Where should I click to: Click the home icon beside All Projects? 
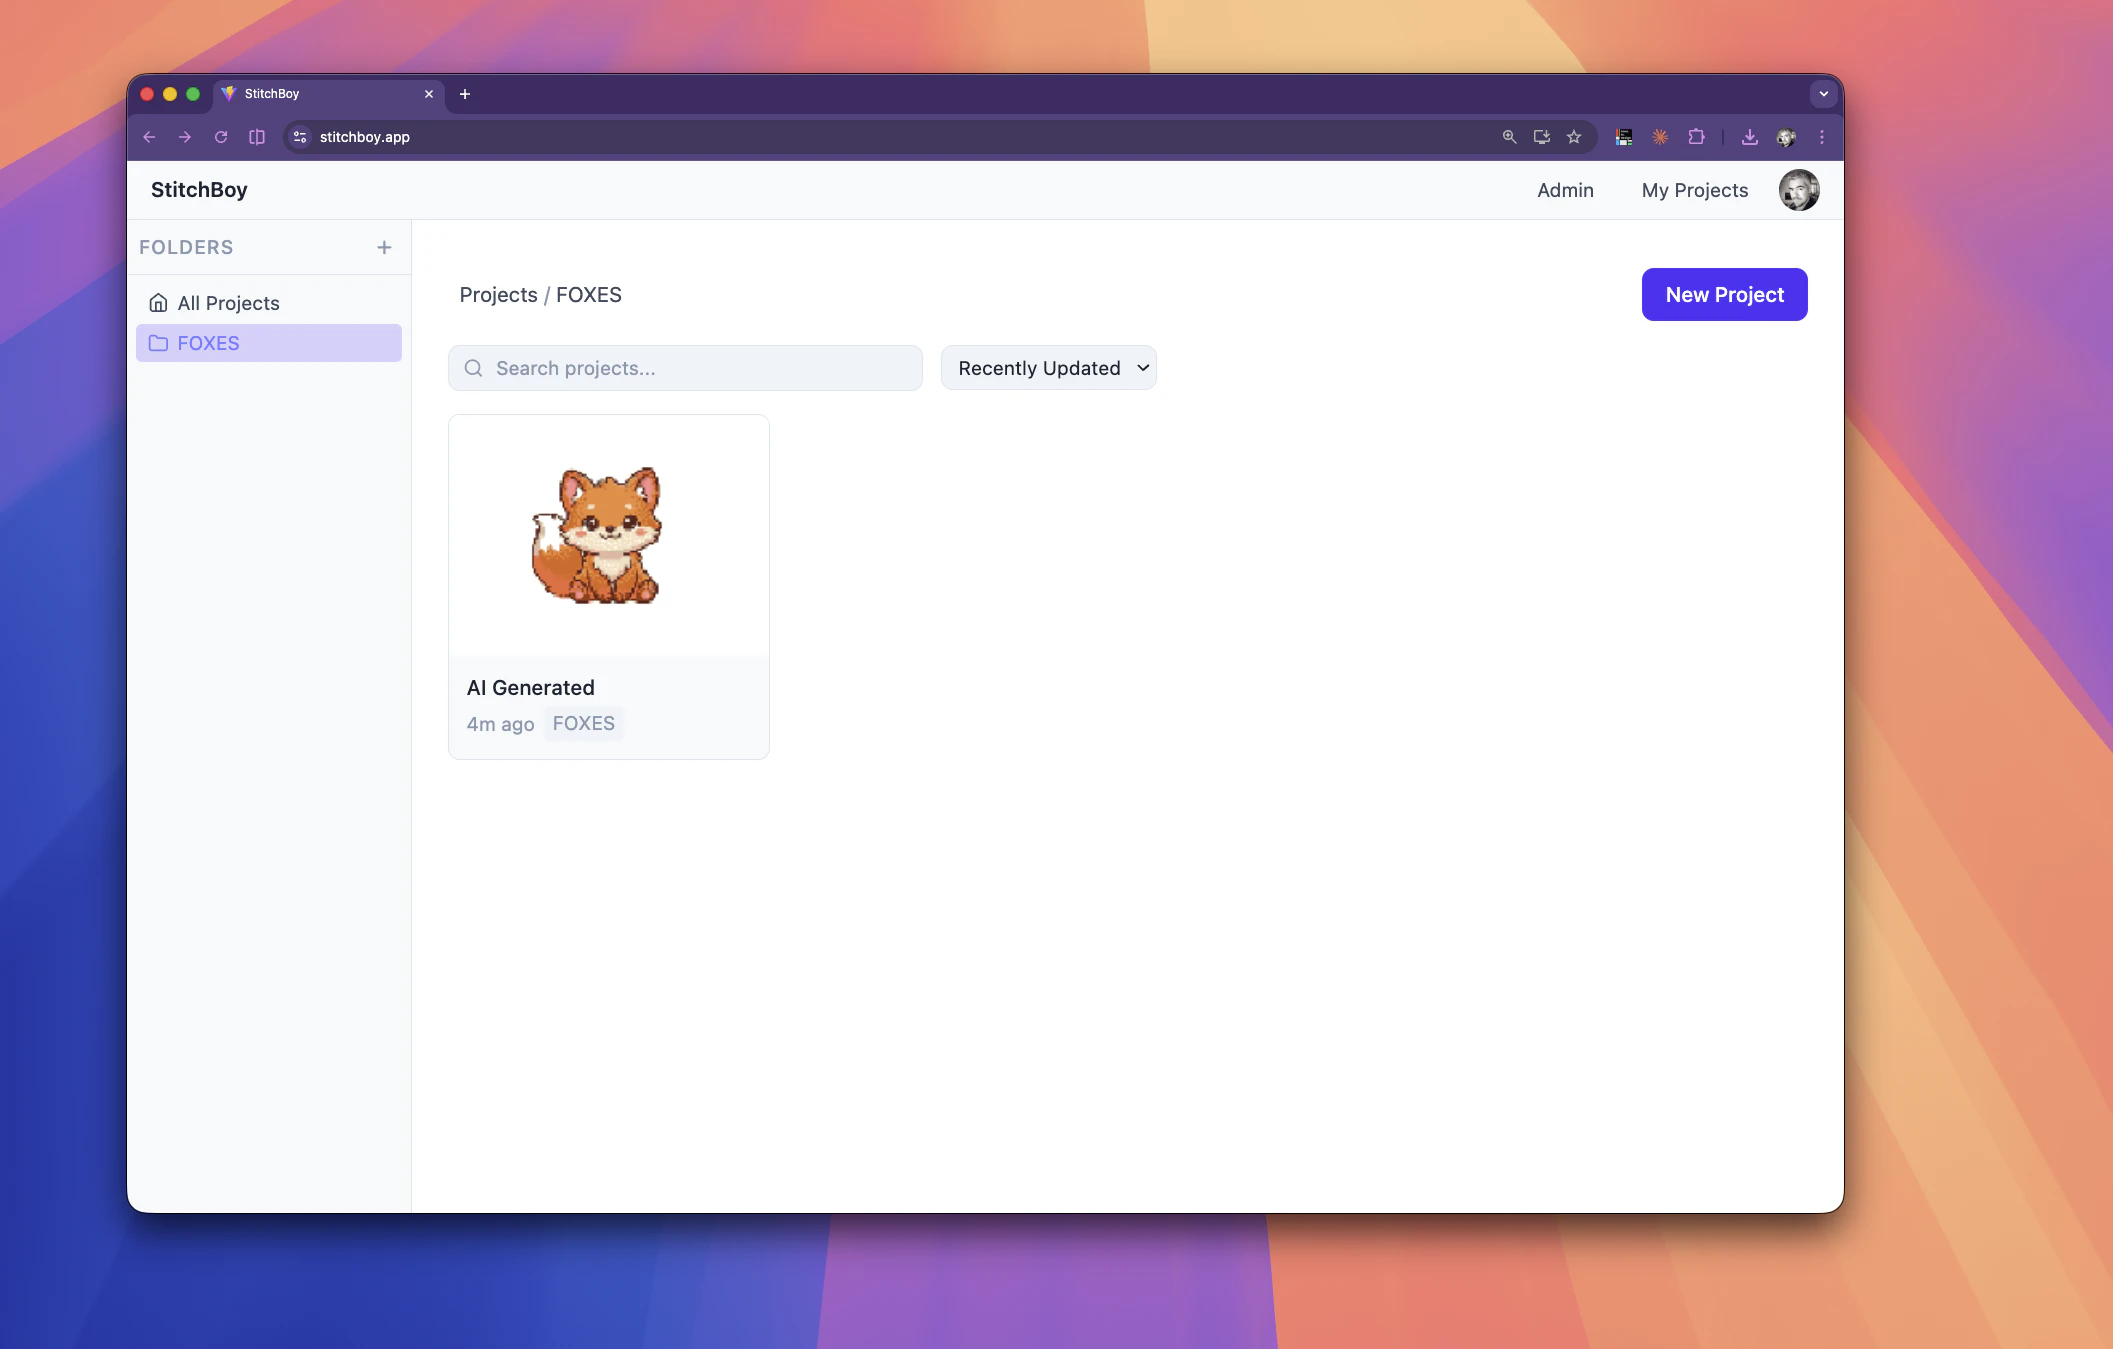[158, 303]
